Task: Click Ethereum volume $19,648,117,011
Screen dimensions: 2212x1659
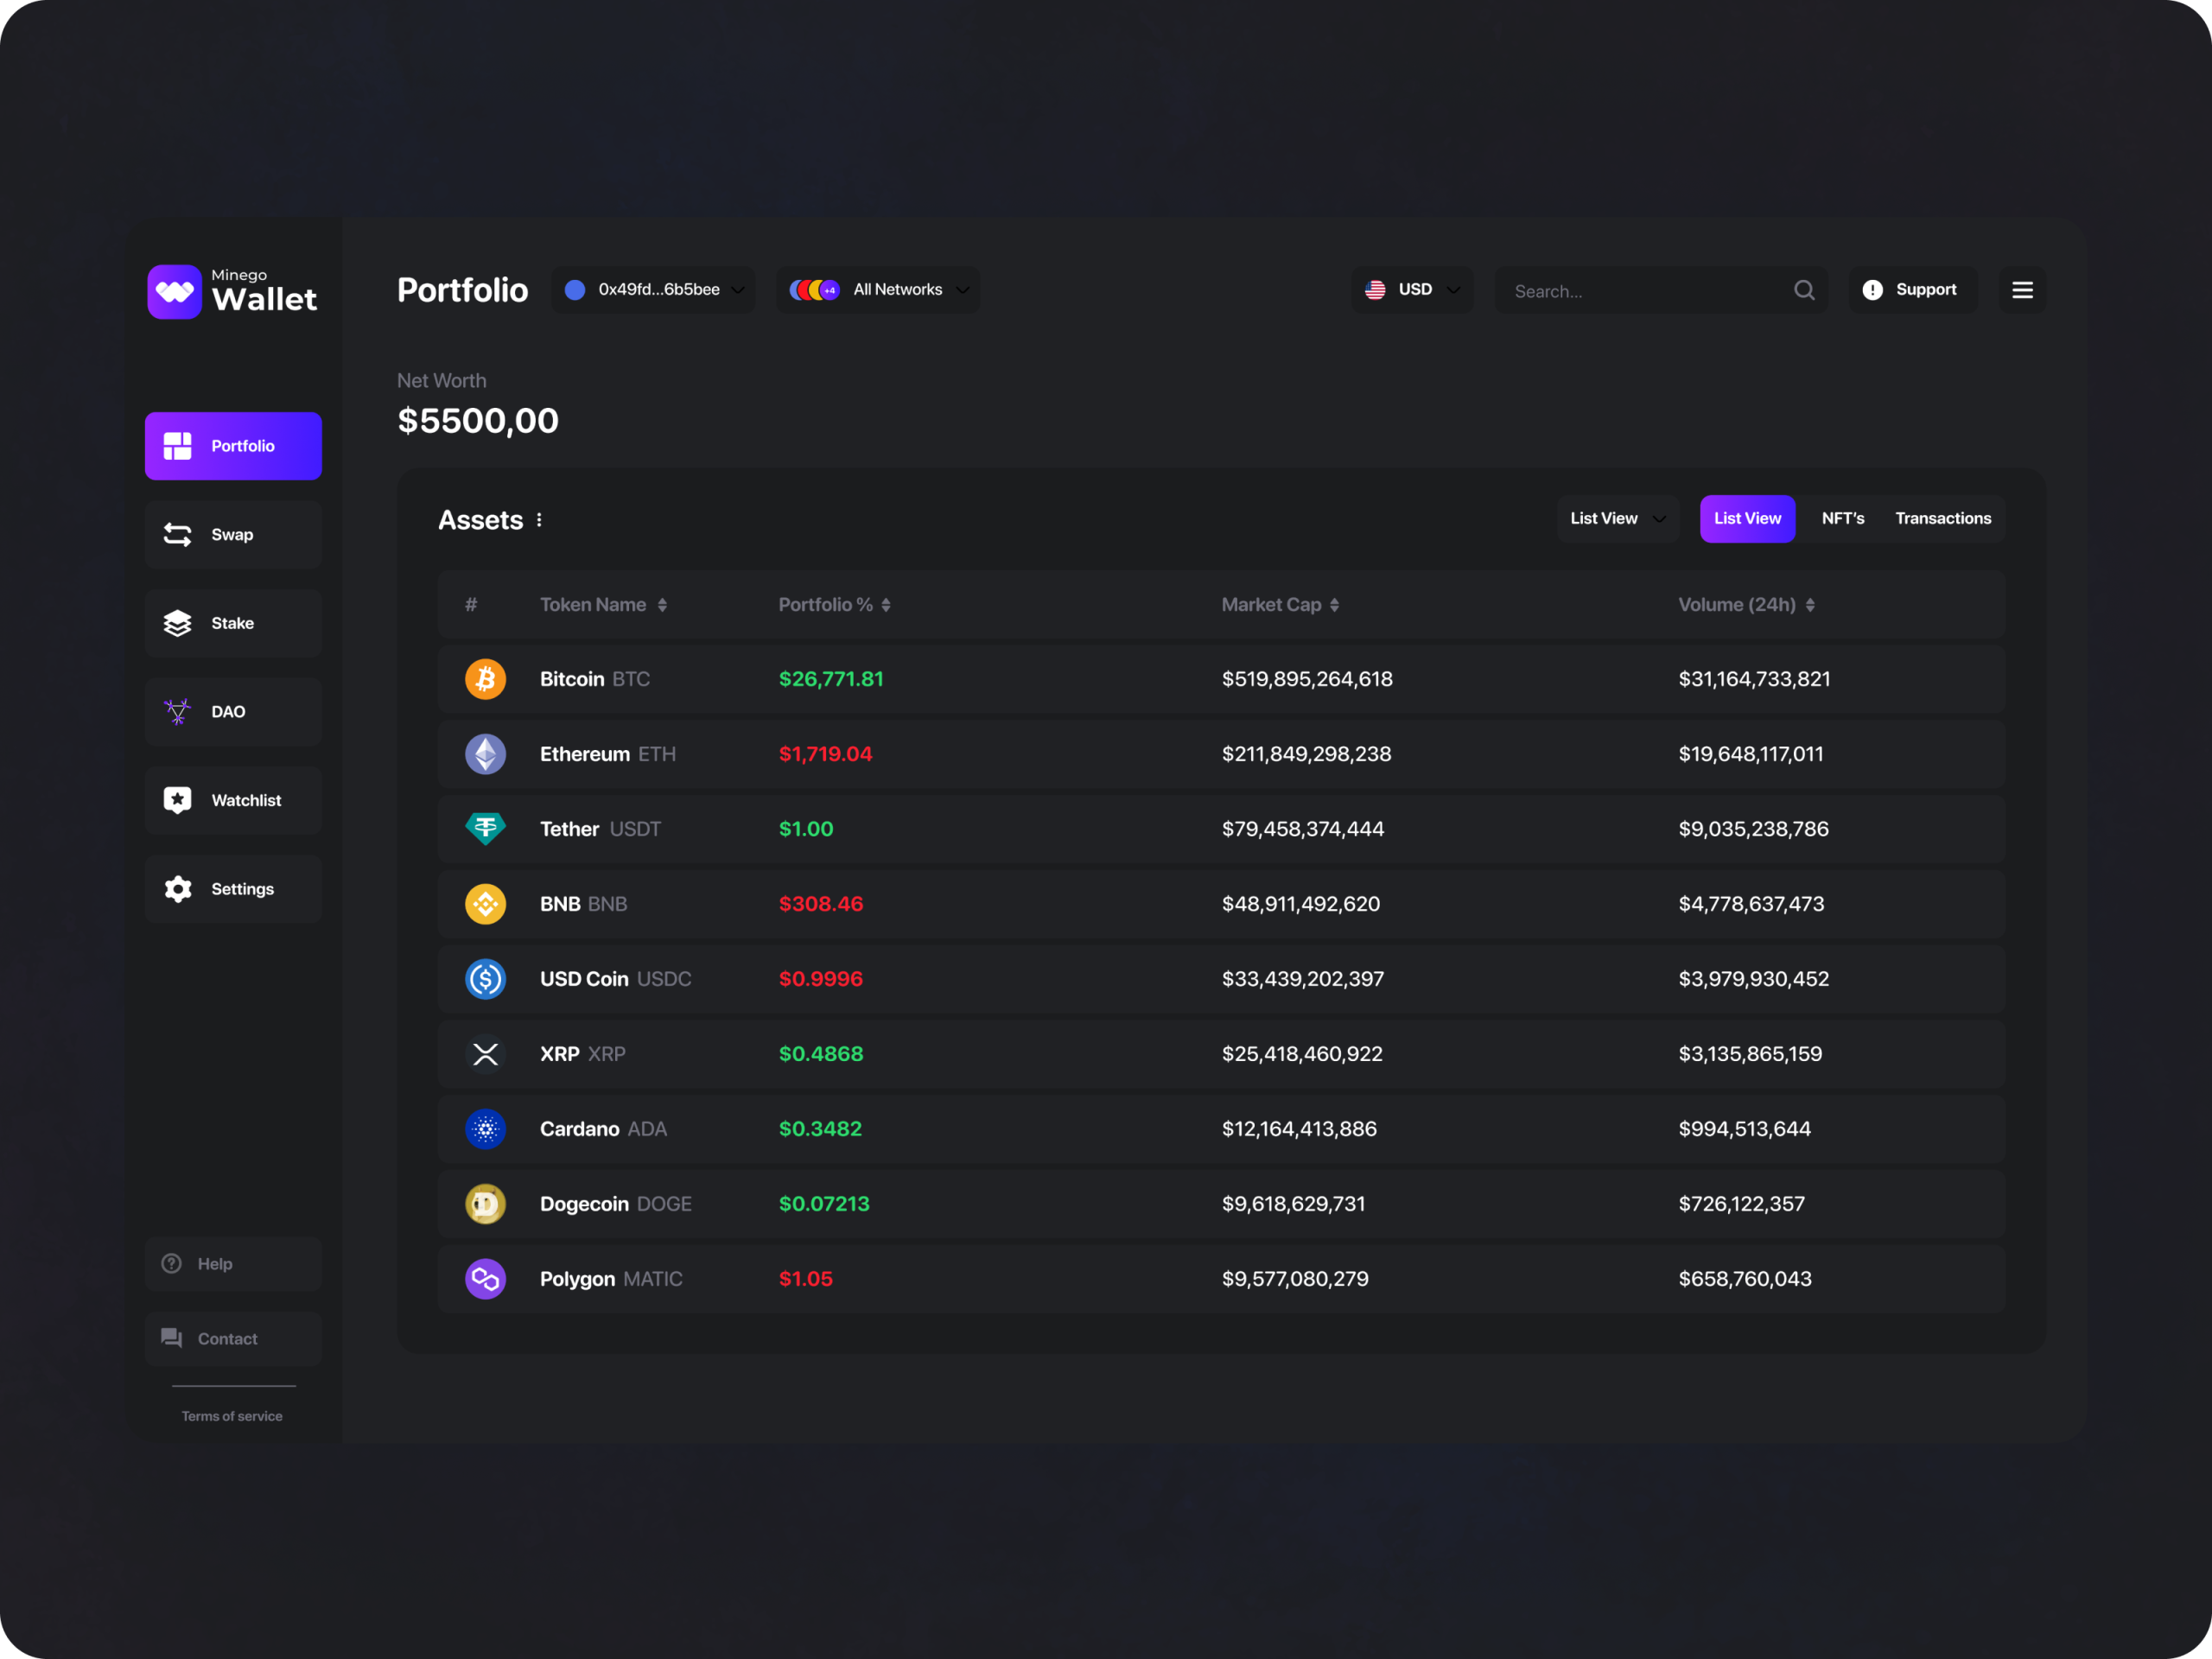Action: [1751, 754]
